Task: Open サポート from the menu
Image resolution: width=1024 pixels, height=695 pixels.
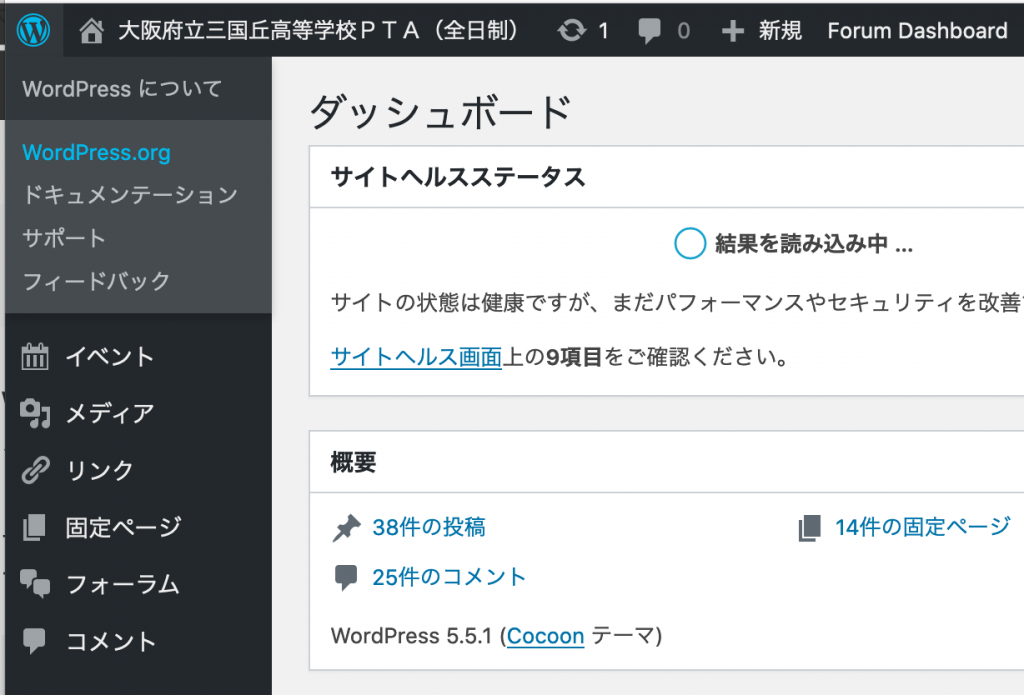Action: point(64,238)
